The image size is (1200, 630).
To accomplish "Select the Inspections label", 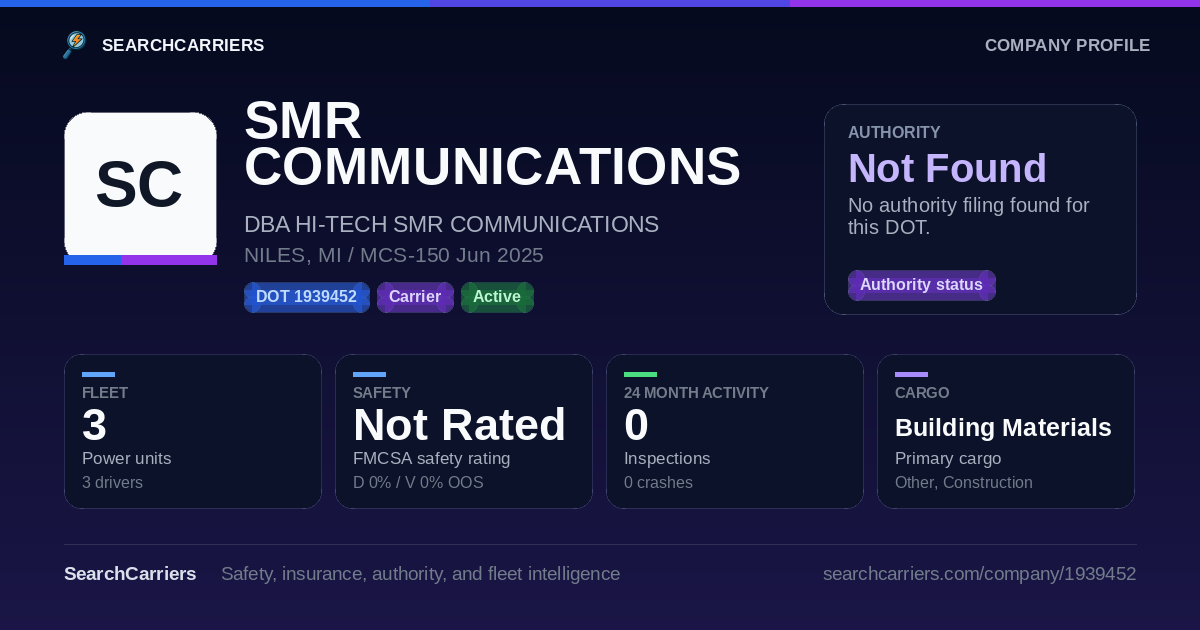I will (x=667, y=459).
